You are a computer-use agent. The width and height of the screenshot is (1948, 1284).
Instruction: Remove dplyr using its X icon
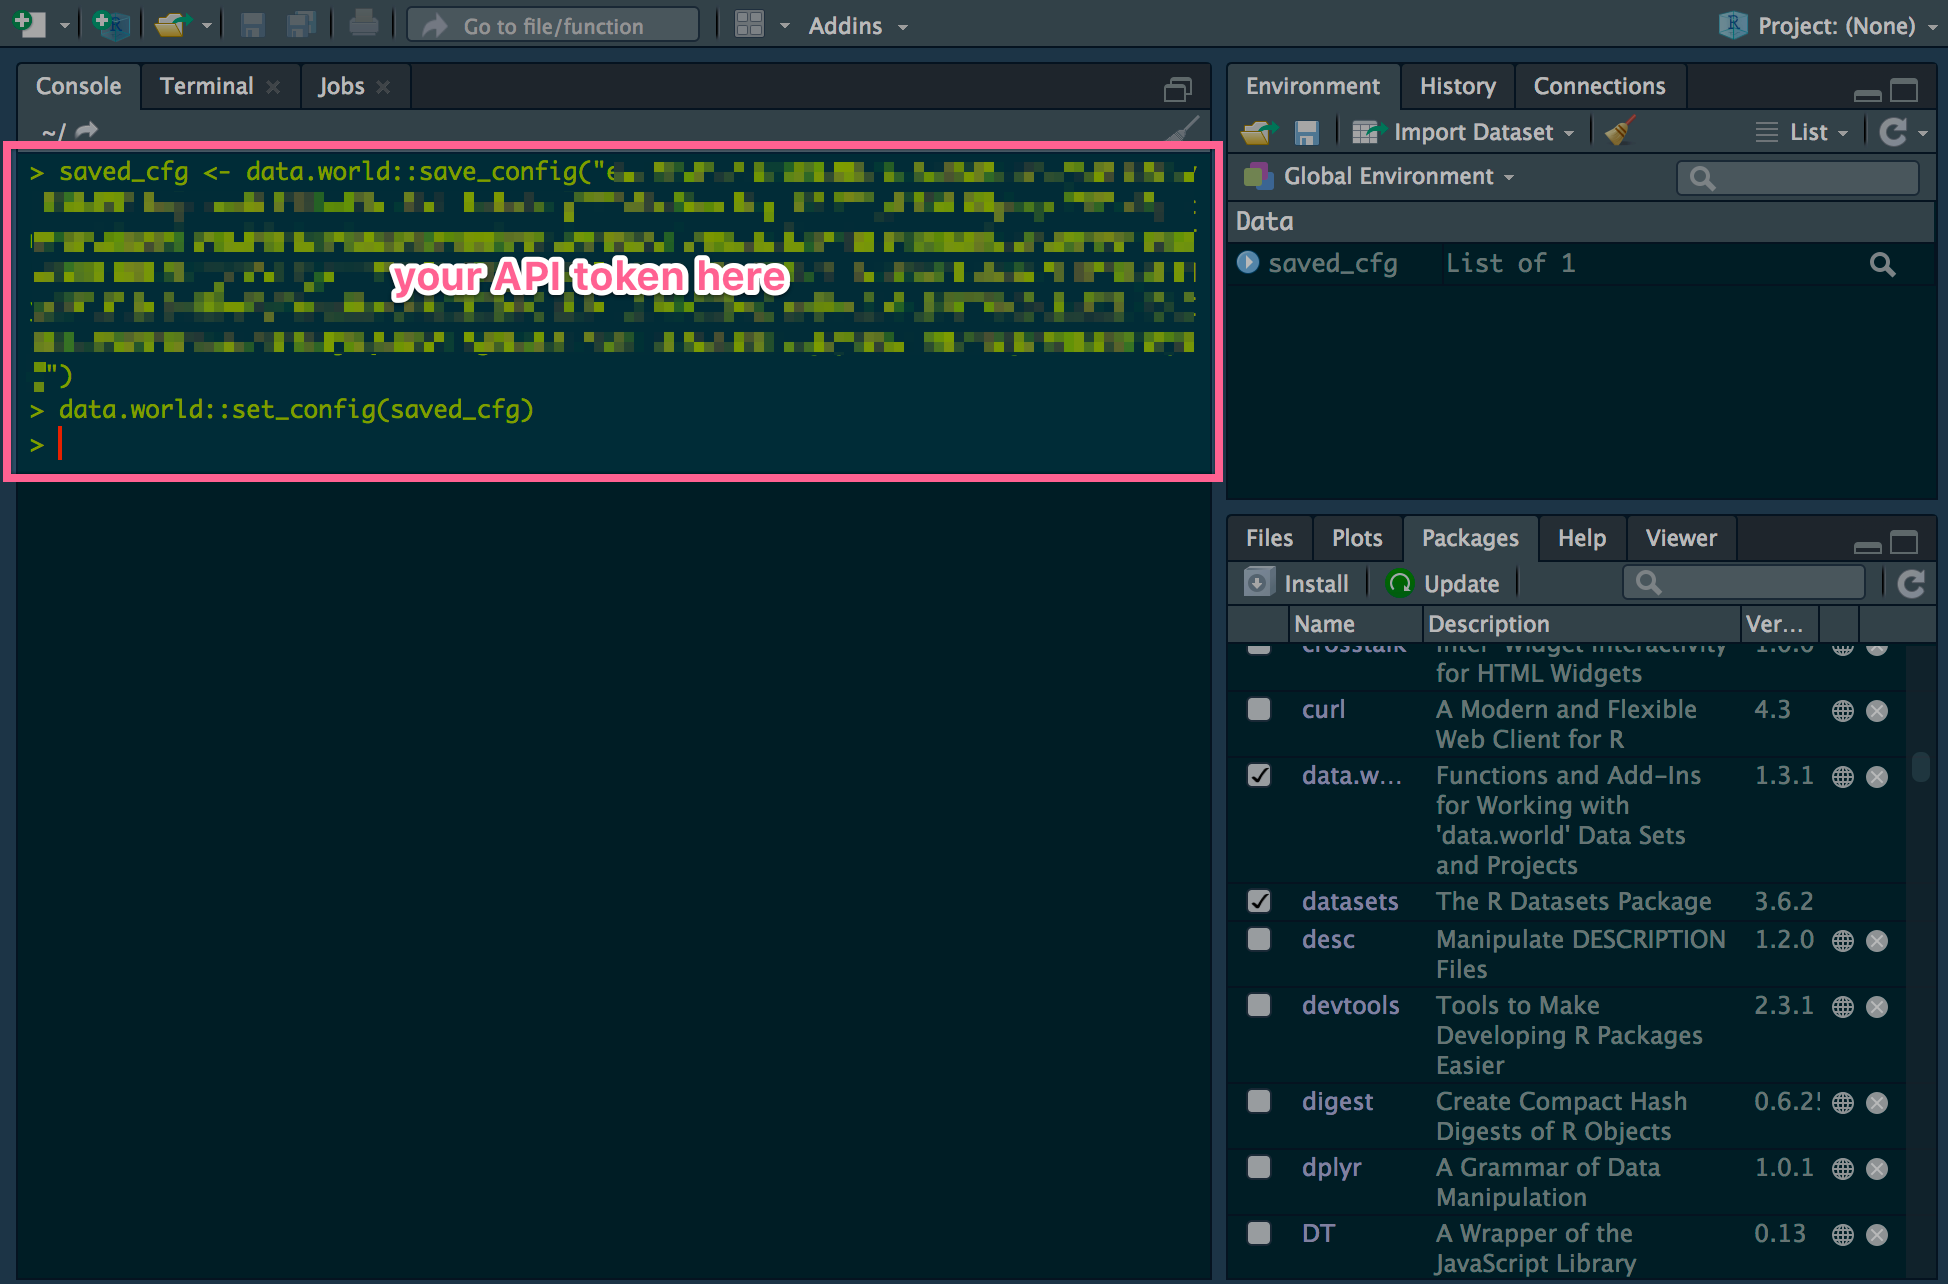tap(1876, 1168)
